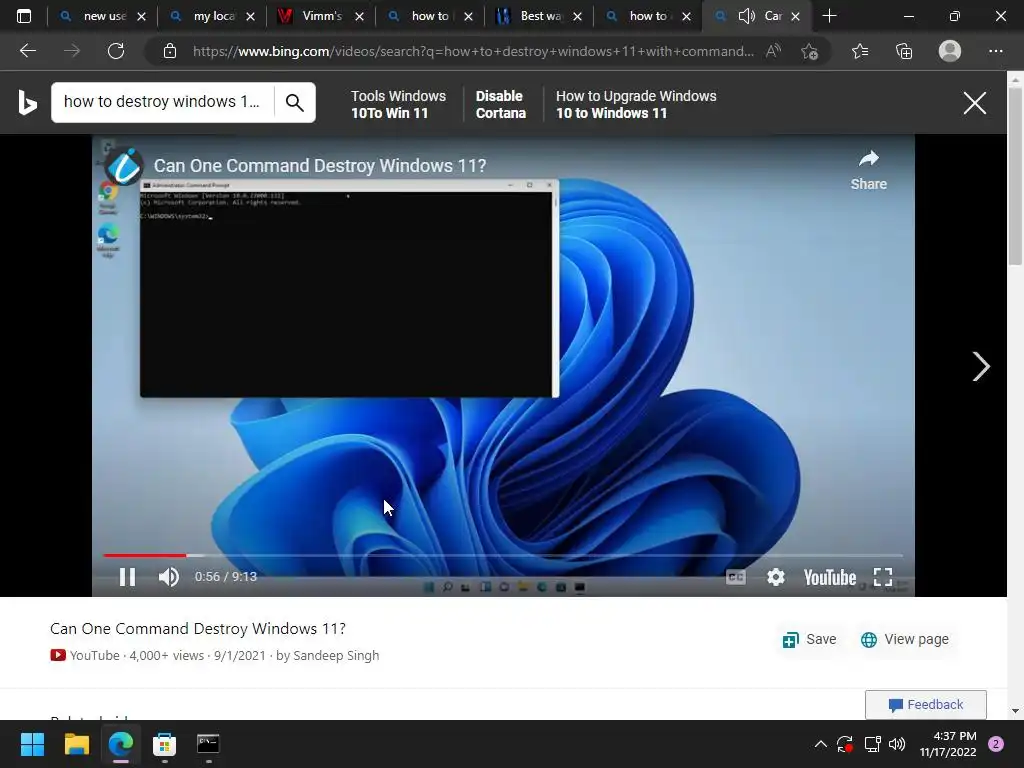Mute the video volume
The image size is (1024, 768).
click(168, 577)
